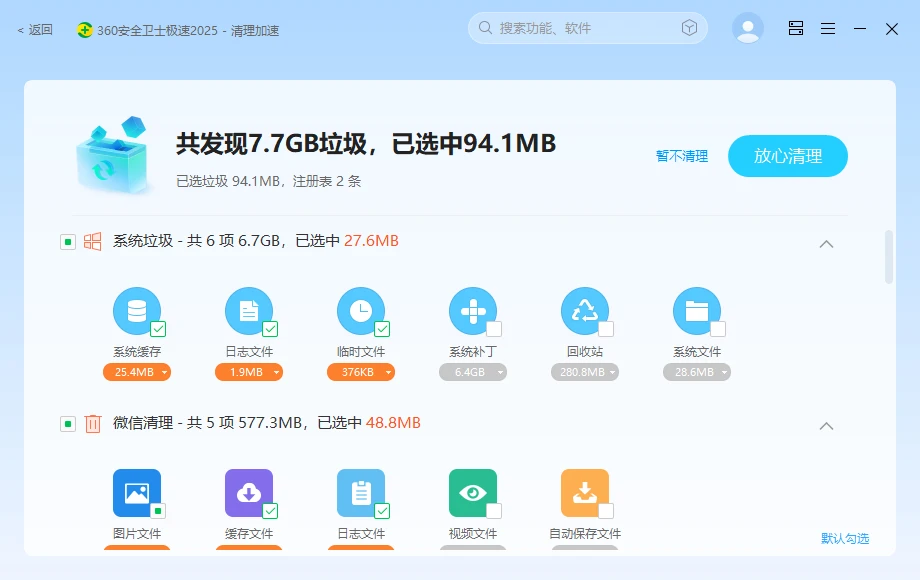Minimize the 360 window
This screenshot has width=920, height=580.
(860, 28)
